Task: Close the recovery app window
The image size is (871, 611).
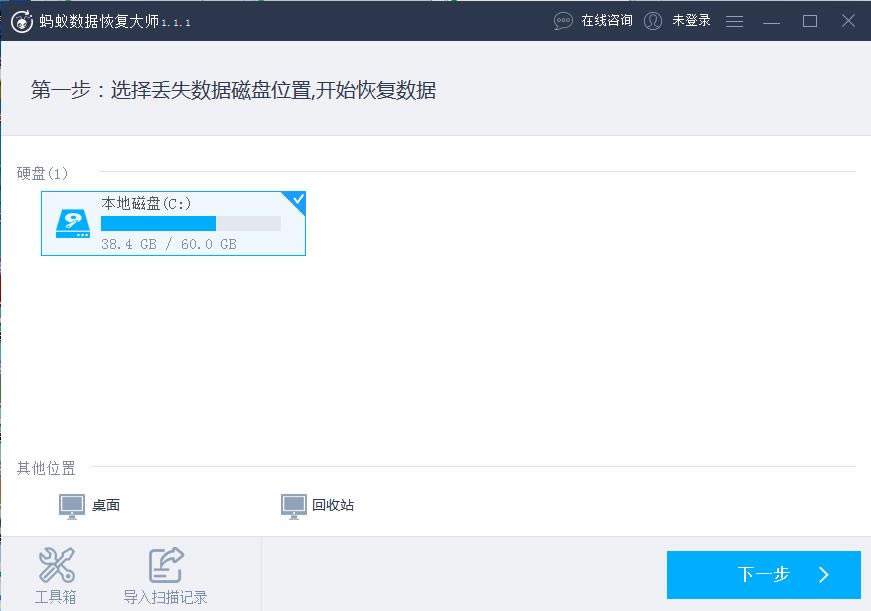Action: click(848, 21)
